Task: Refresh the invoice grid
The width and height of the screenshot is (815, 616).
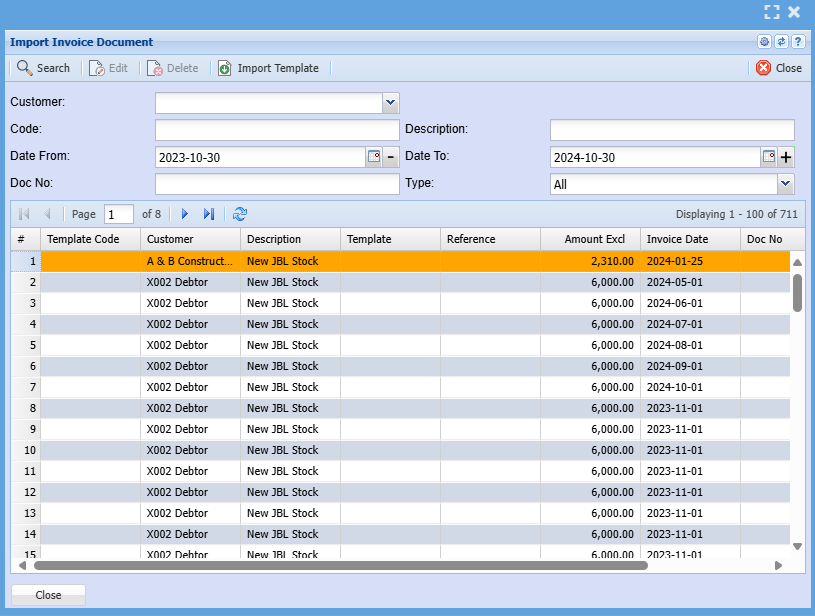Action: tap(240, 214)
